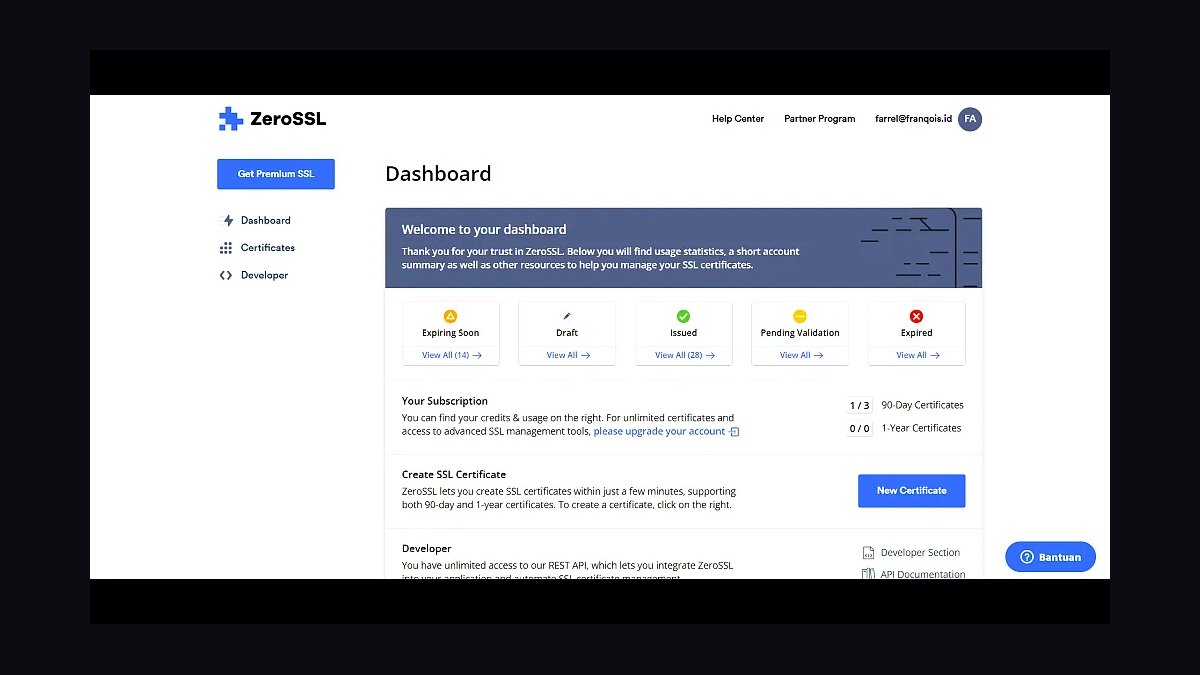Click the 1 / 3 certificates counter
The width and height of the screenshot is (1200, 675).
tap(859, 406)
